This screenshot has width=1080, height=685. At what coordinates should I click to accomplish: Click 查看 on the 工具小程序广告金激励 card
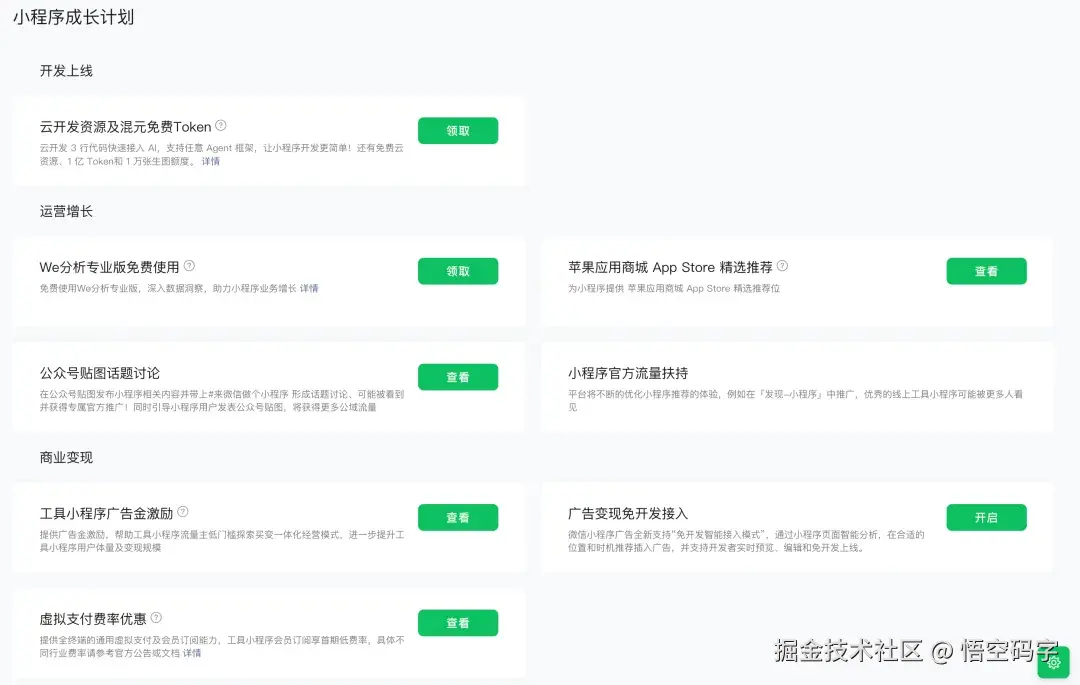click(457, 517)
